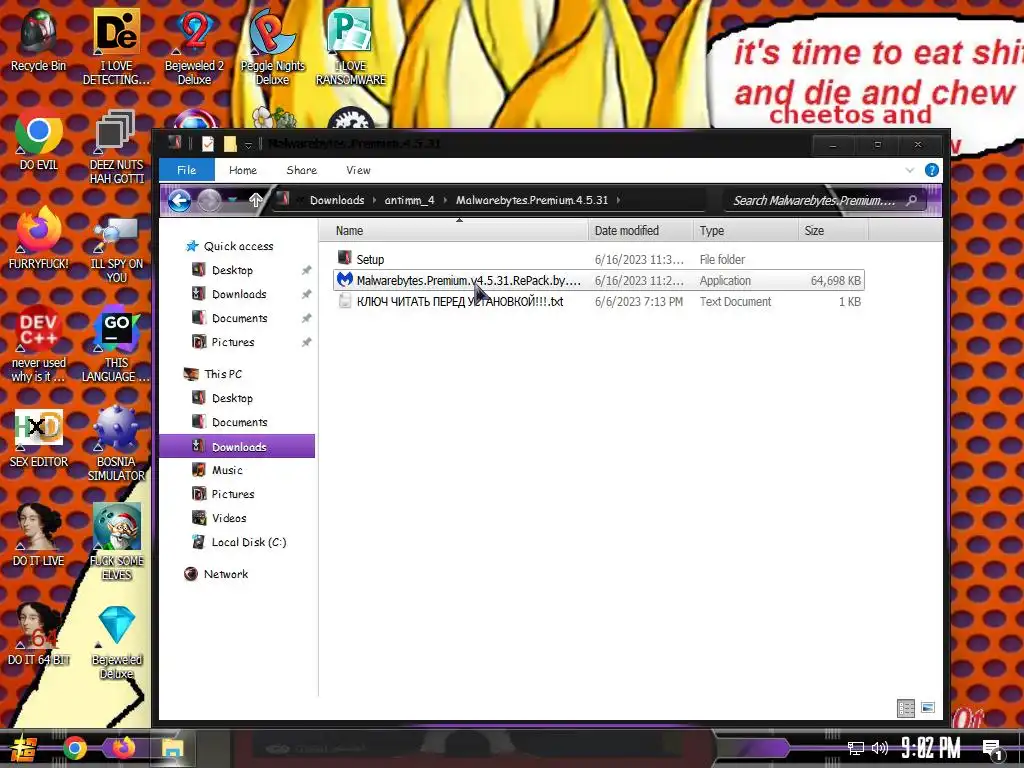Expand the breadcrumb arrow after Downloads
Image resolution: width=1024 pixels, height=768 pixels.
[374, 200]
